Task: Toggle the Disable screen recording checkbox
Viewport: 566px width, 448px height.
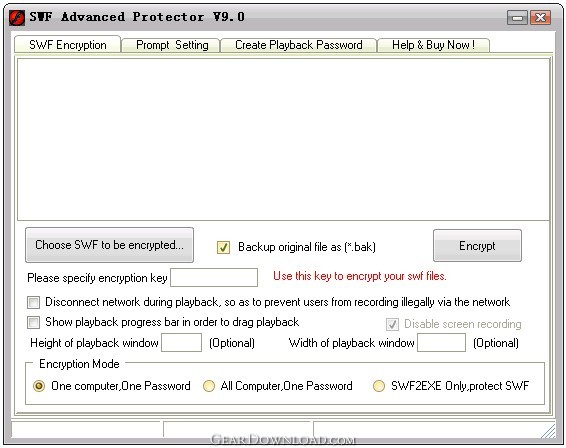Action: (392, 324)
